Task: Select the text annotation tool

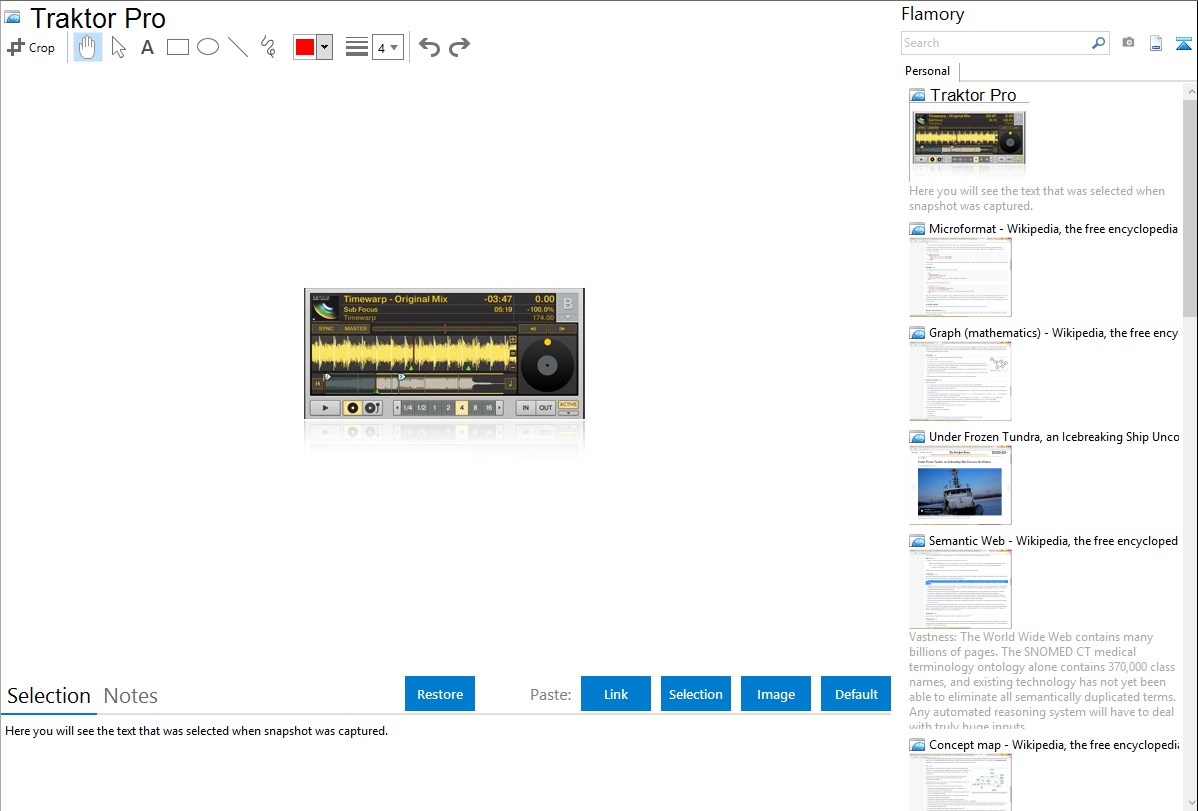Action: point(147,47)
